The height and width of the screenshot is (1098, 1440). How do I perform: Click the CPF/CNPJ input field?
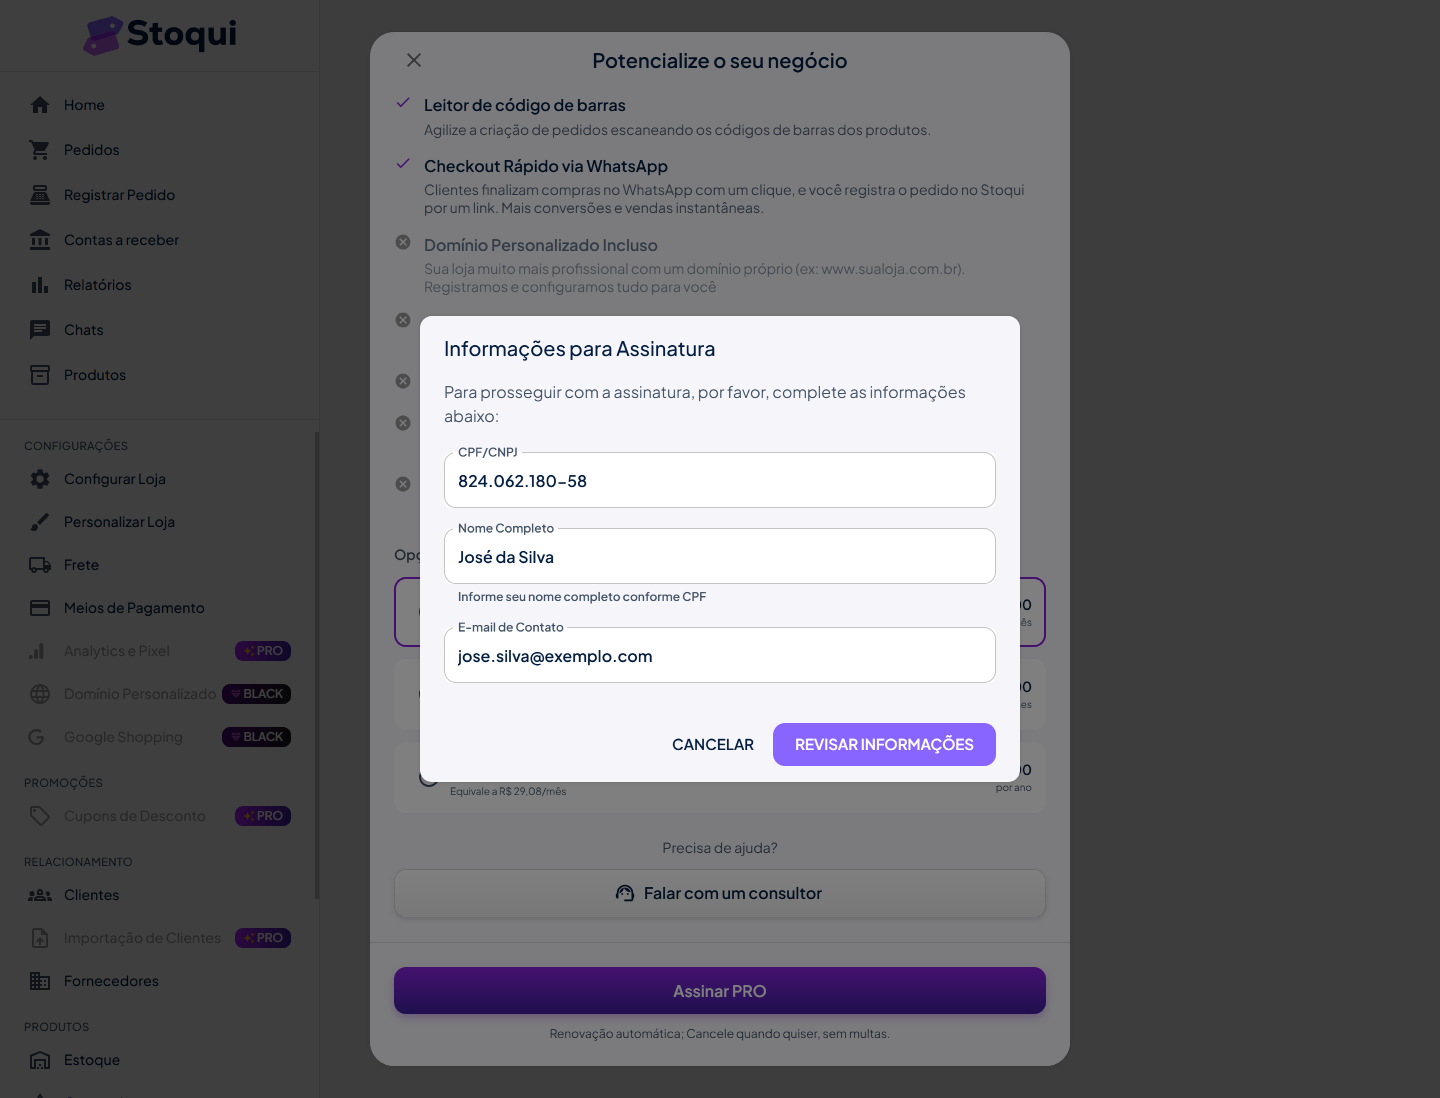tap(720, 481)
